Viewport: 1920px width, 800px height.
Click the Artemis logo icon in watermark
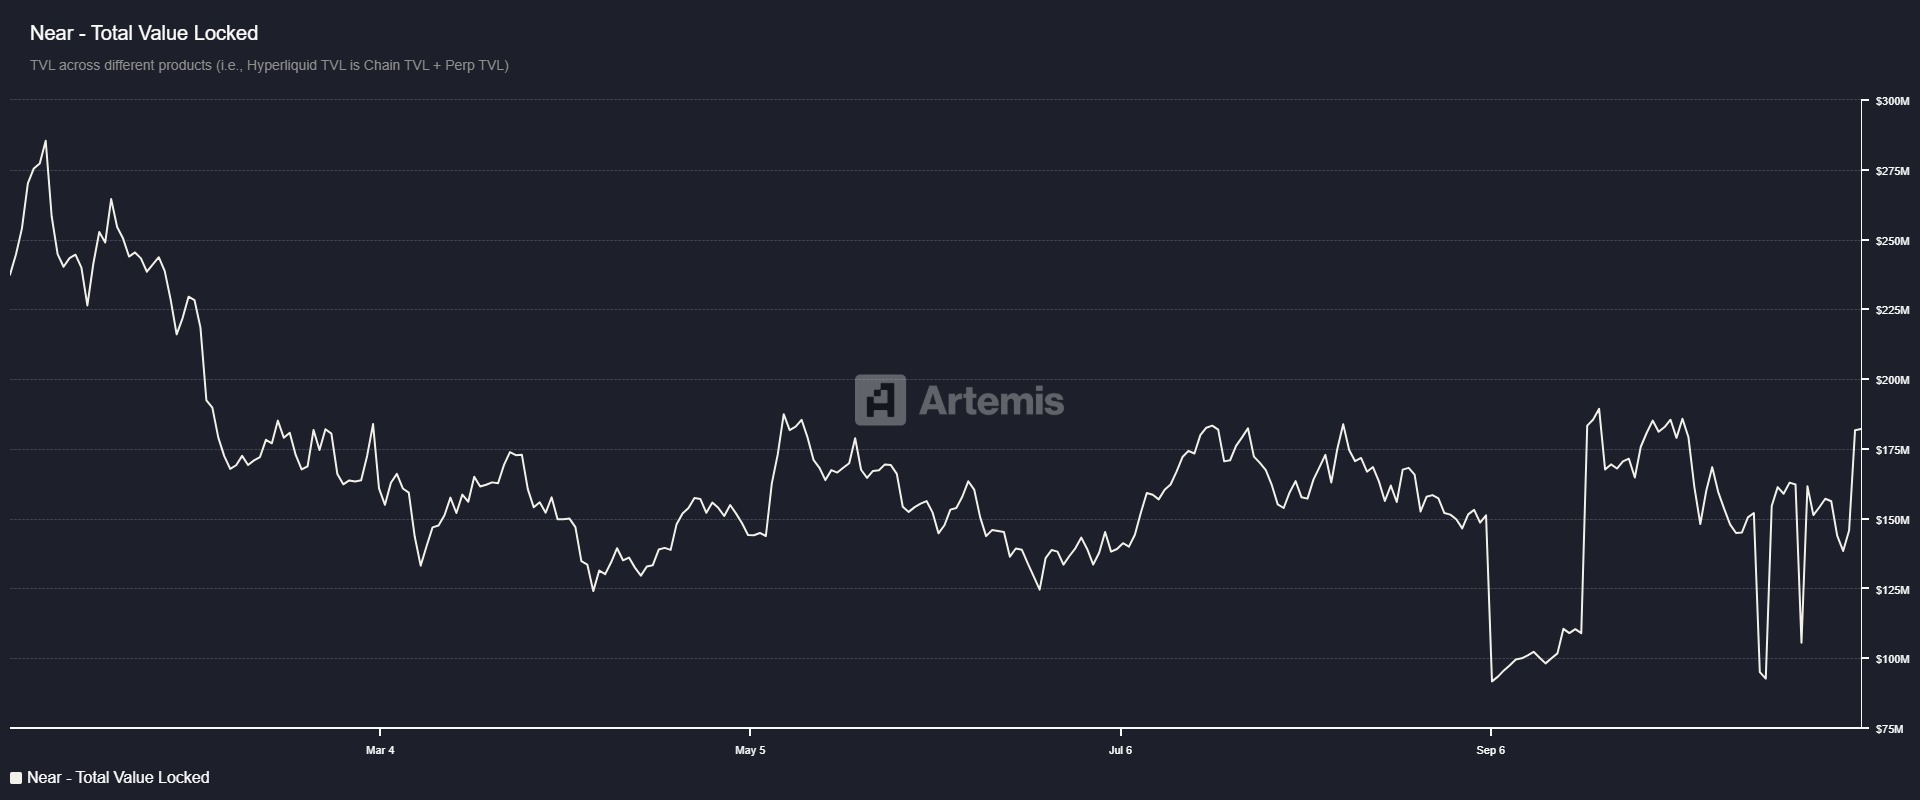[880, 400]
